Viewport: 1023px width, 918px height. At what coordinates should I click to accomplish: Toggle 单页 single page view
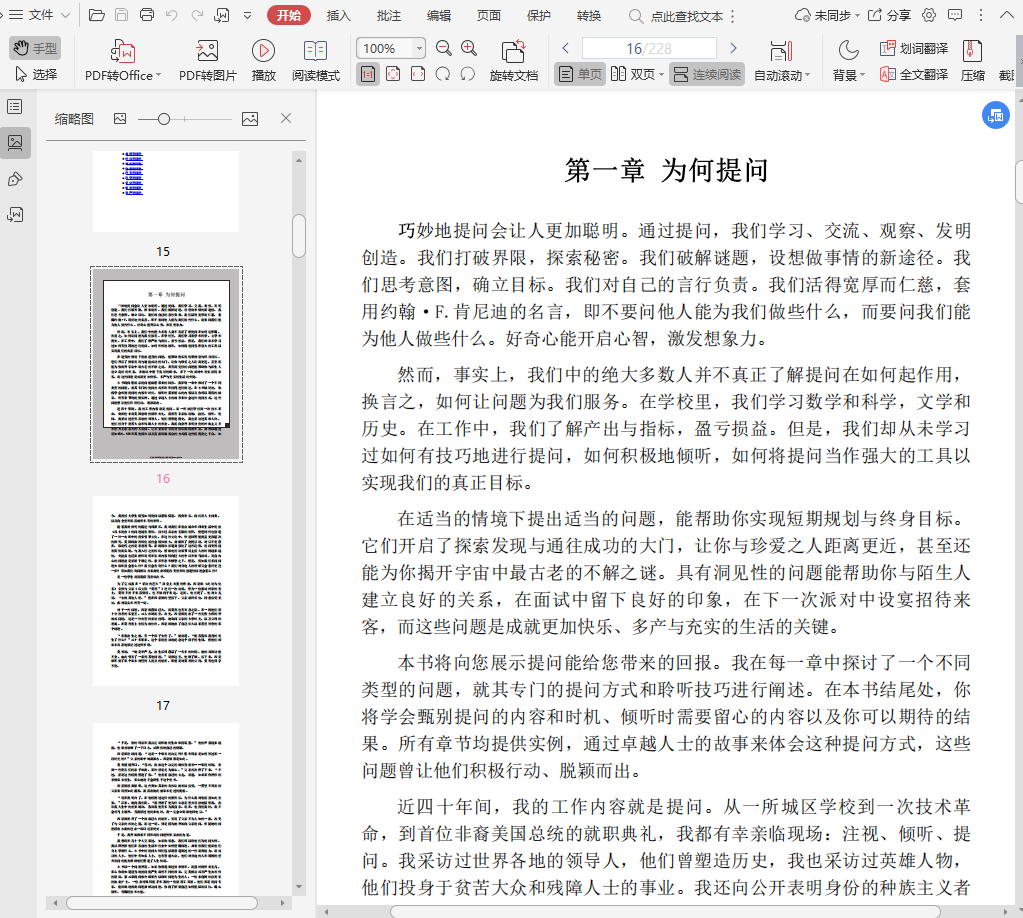tap(580, 74)
